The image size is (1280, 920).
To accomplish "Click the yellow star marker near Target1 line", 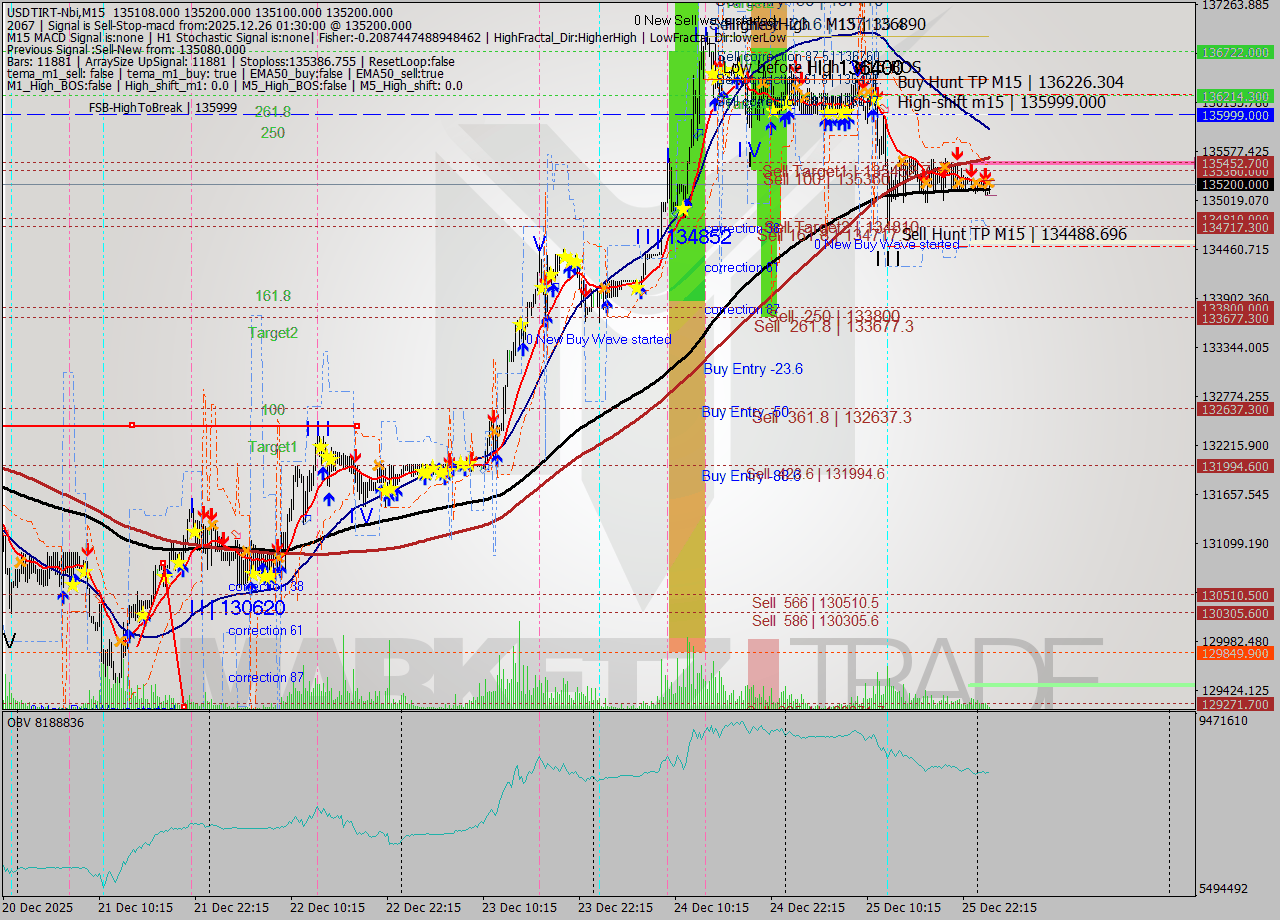I will coord(323,450).
